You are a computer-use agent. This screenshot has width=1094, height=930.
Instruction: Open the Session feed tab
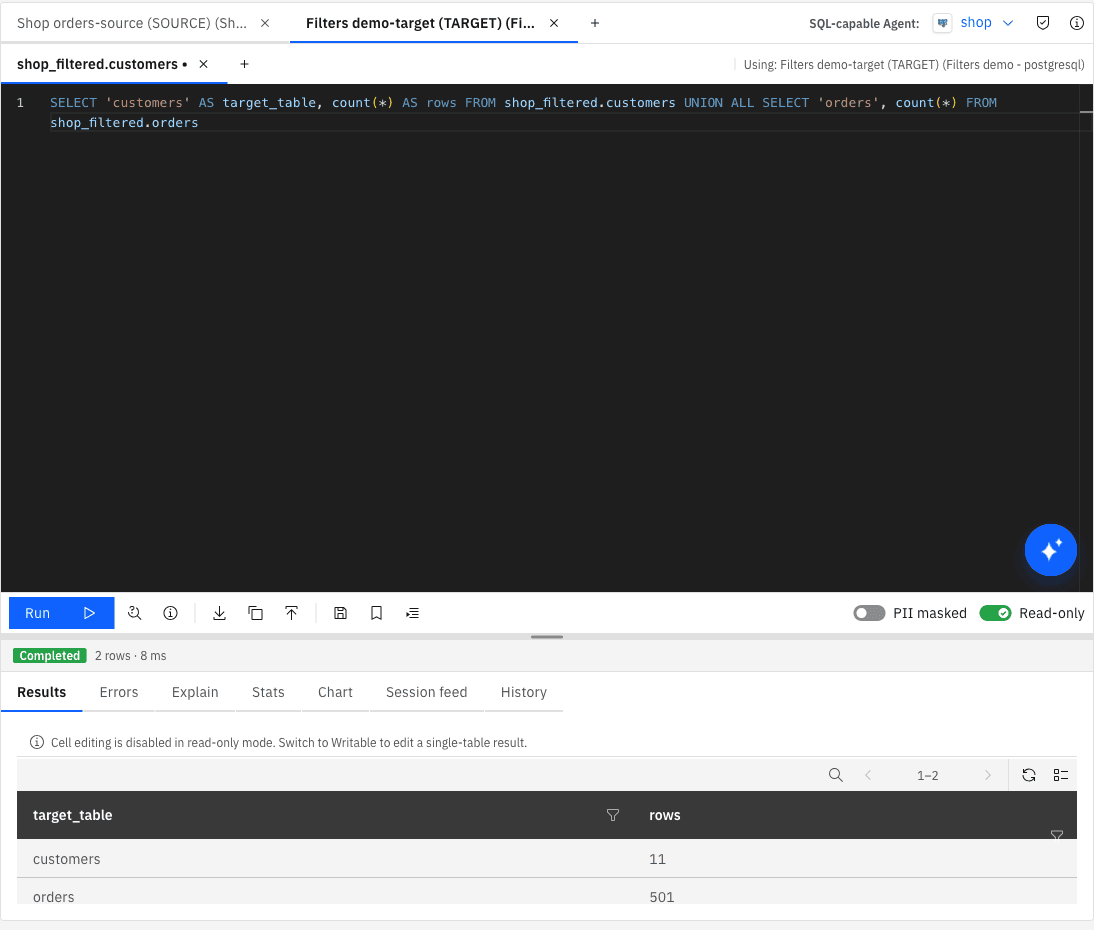[x=426, y=692]
